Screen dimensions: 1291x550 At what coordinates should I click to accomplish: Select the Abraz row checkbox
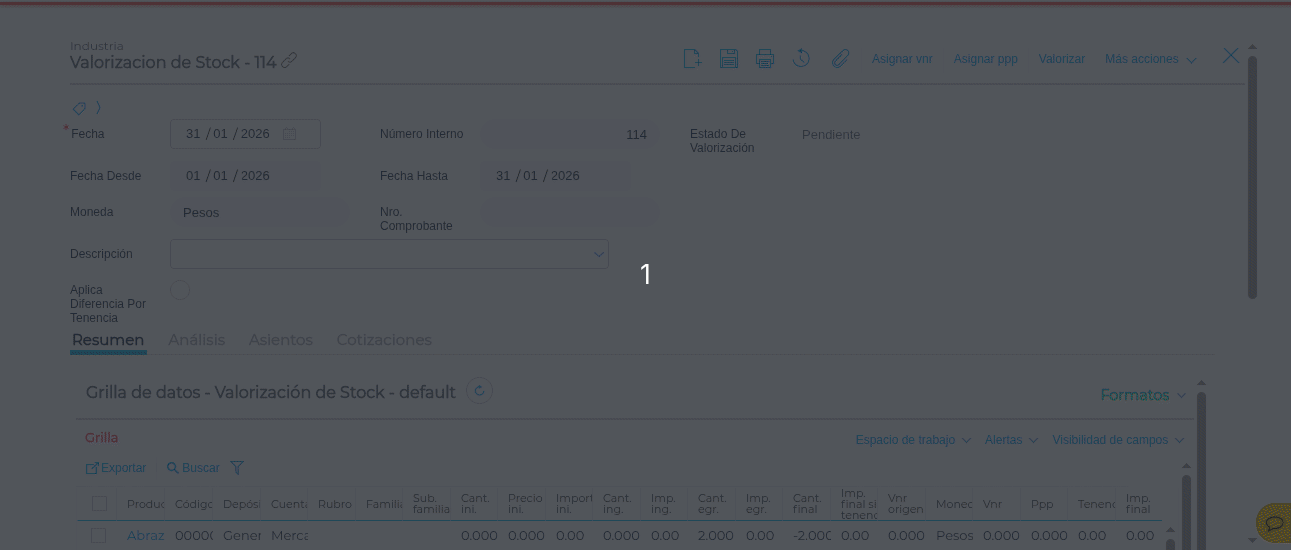[x=99, y=536]
